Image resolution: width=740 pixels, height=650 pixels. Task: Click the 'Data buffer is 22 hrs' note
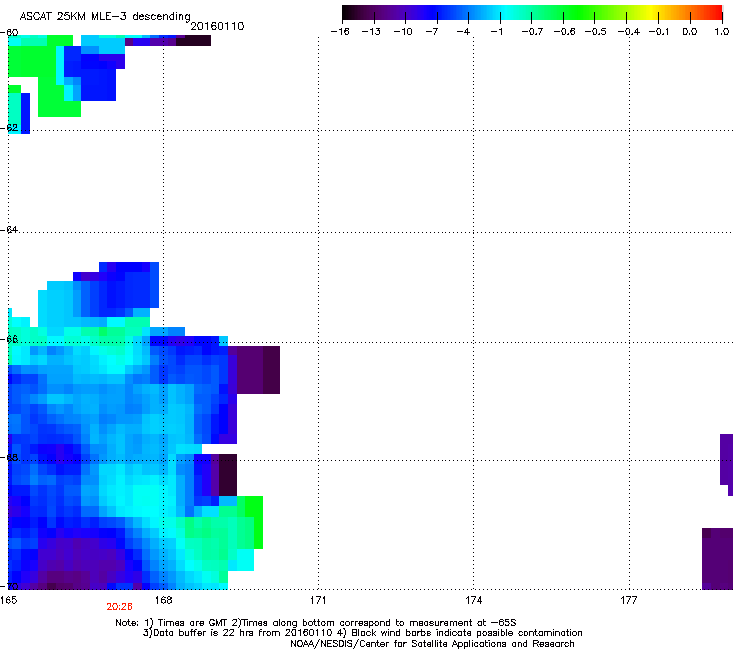362,633
